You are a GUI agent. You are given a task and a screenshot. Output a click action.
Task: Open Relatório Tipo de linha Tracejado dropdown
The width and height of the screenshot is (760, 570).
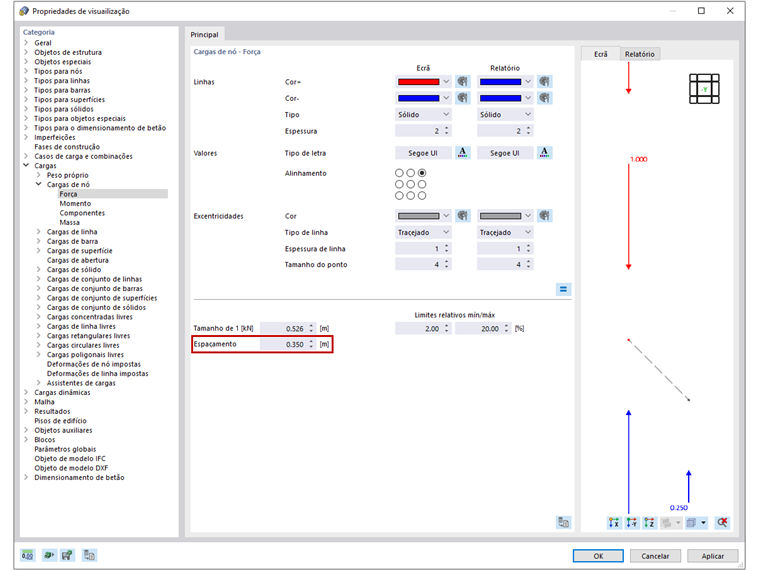[x=505, y=232]
